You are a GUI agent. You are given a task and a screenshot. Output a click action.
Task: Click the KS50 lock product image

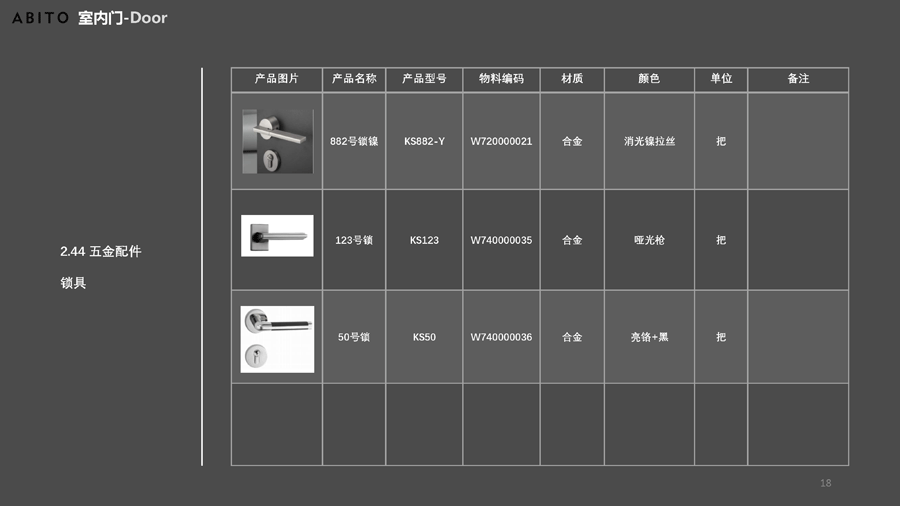click(277, 339)
